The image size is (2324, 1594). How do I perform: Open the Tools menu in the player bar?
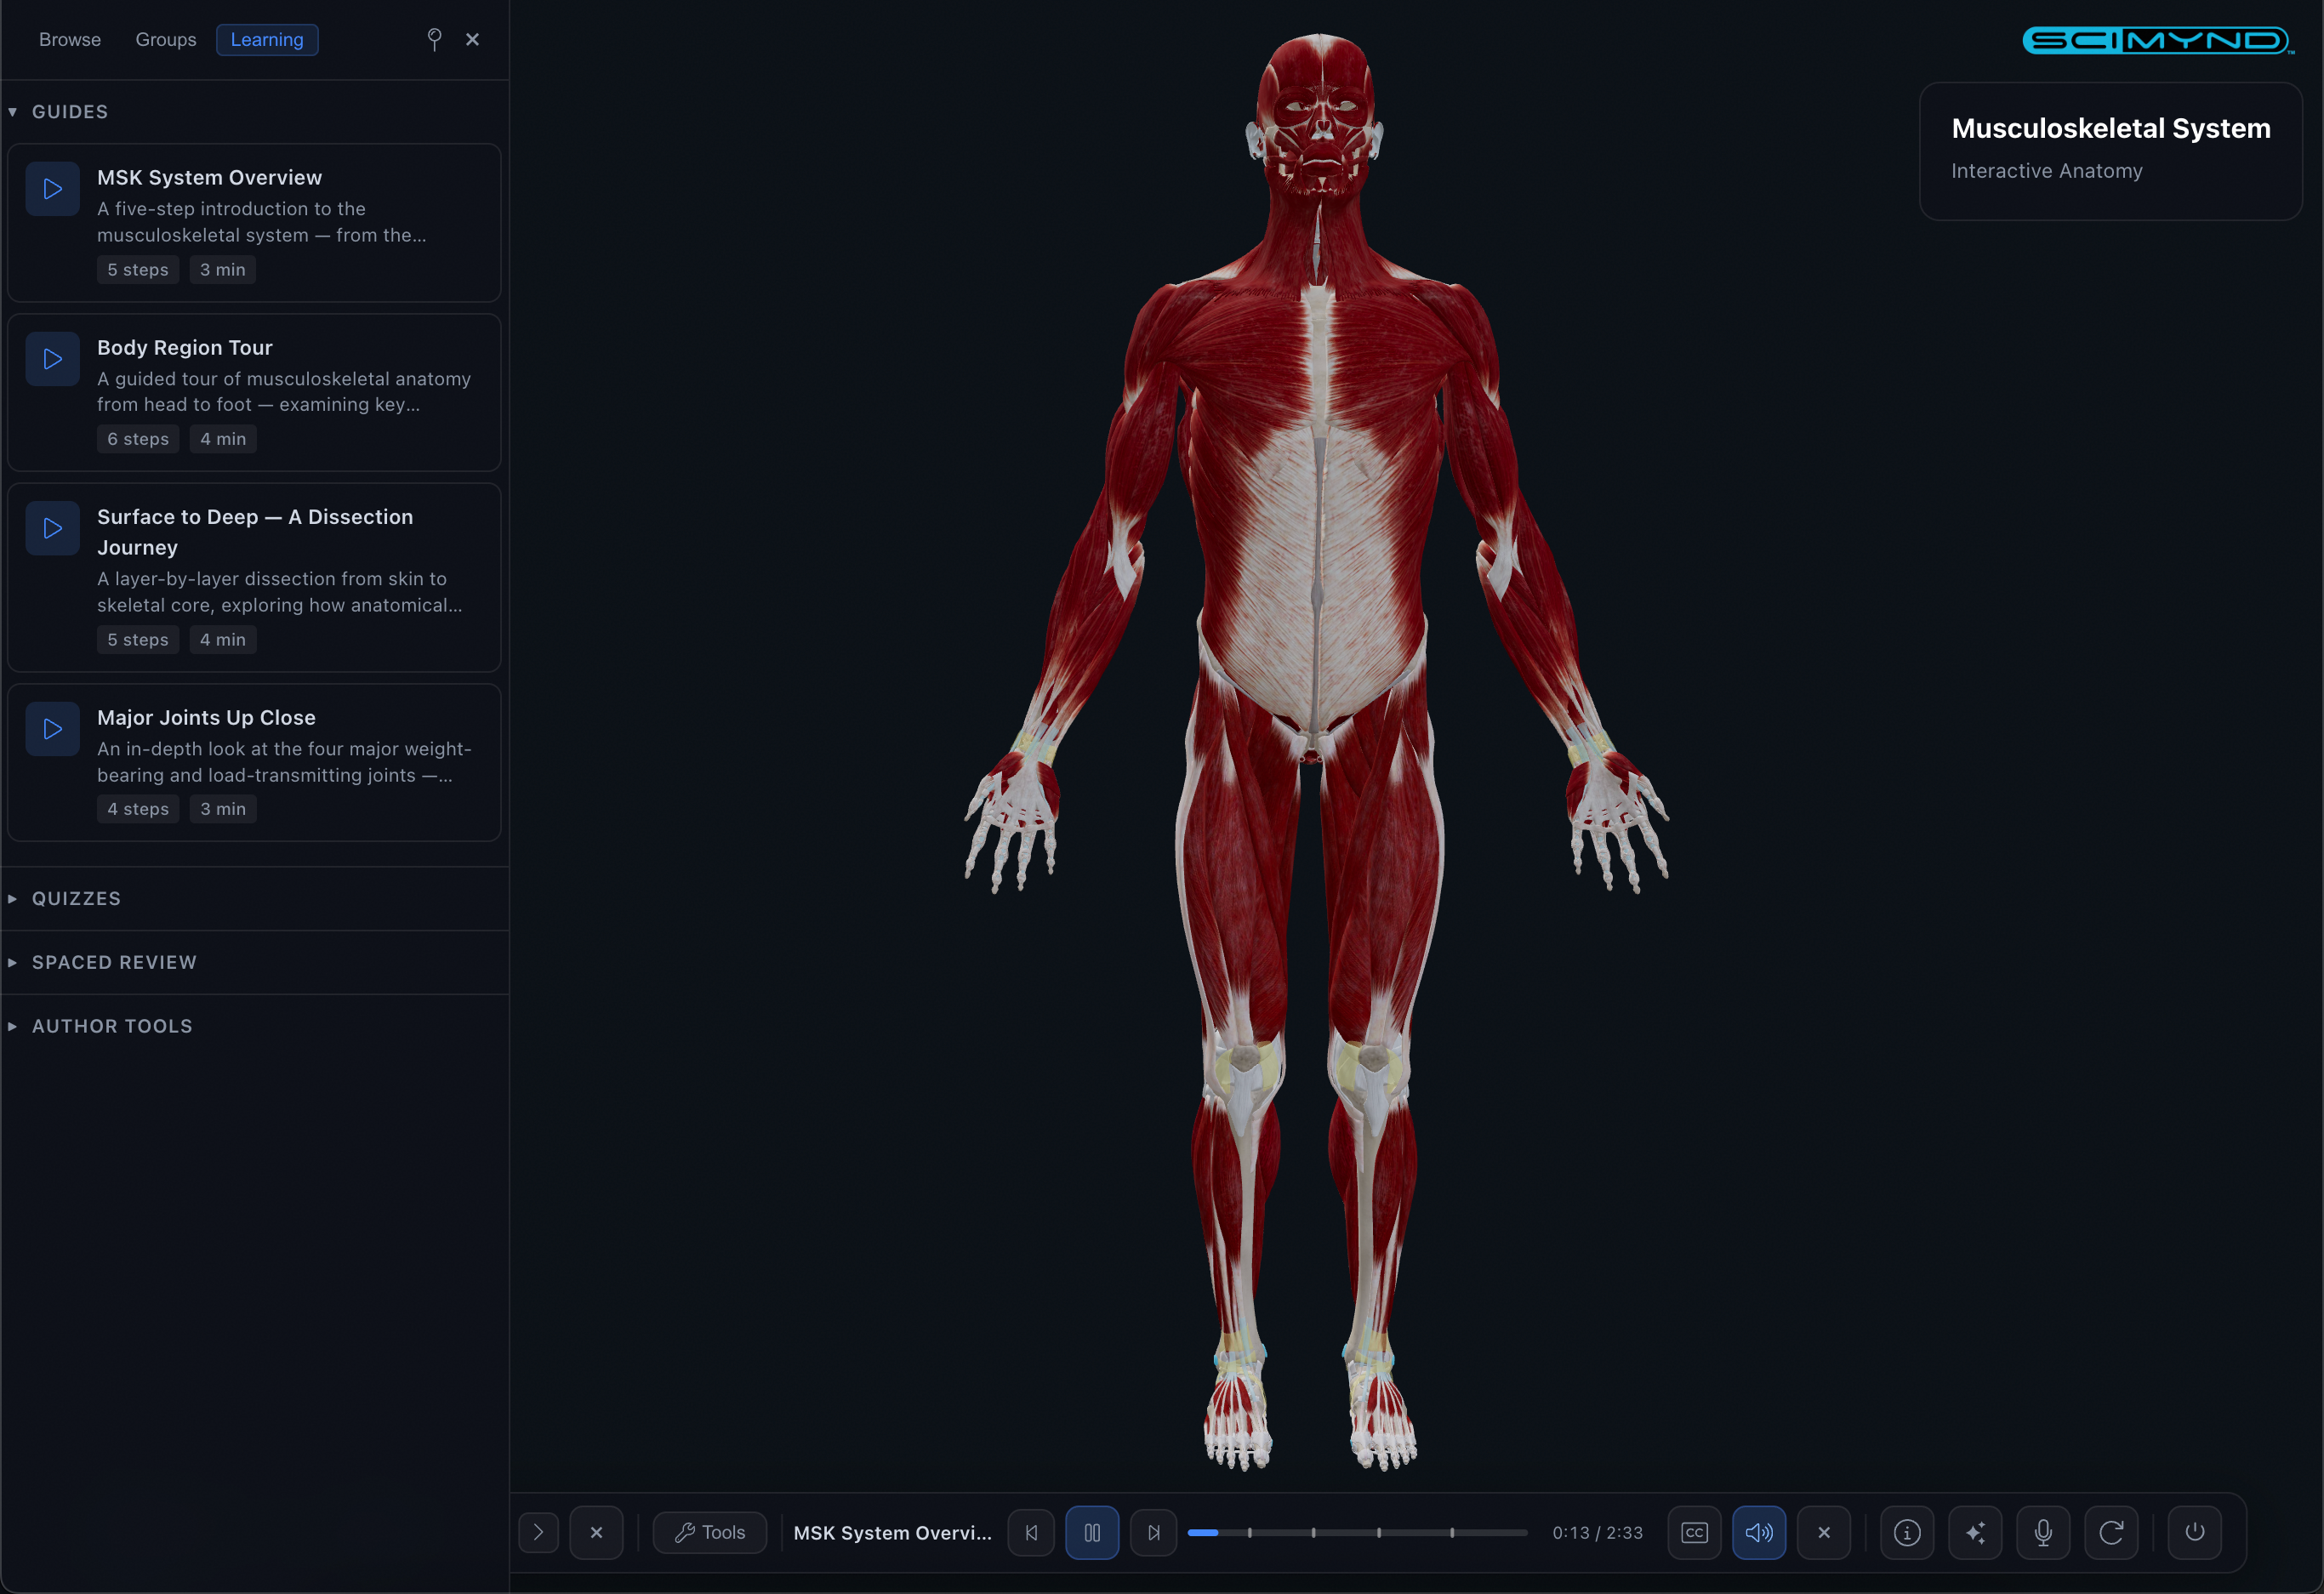(x=709, y=1532)
